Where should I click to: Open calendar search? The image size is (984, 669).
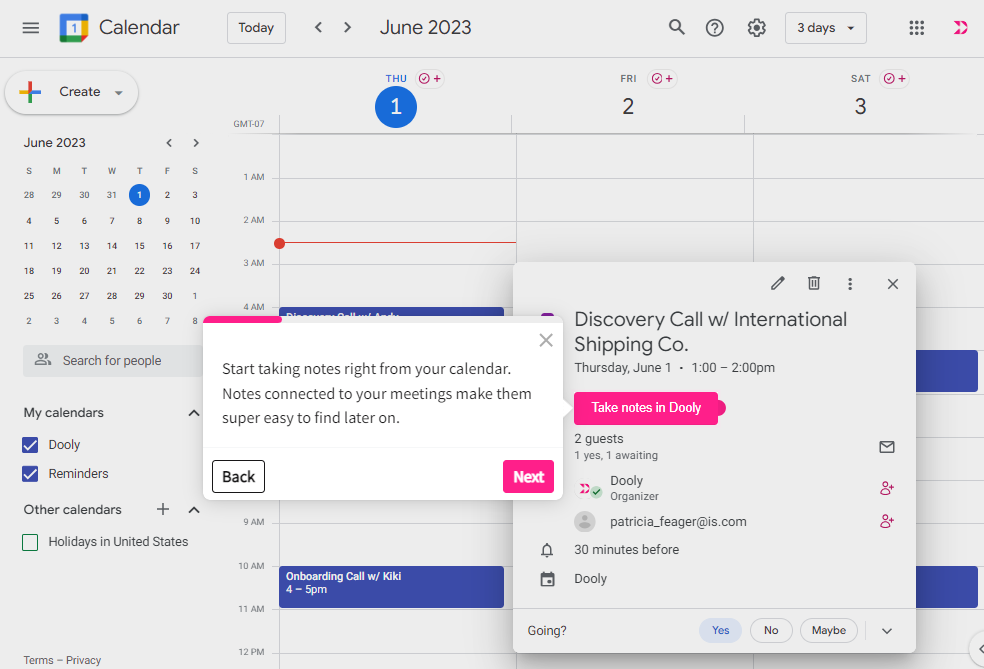pyautogui.click(x=676, y=28)
